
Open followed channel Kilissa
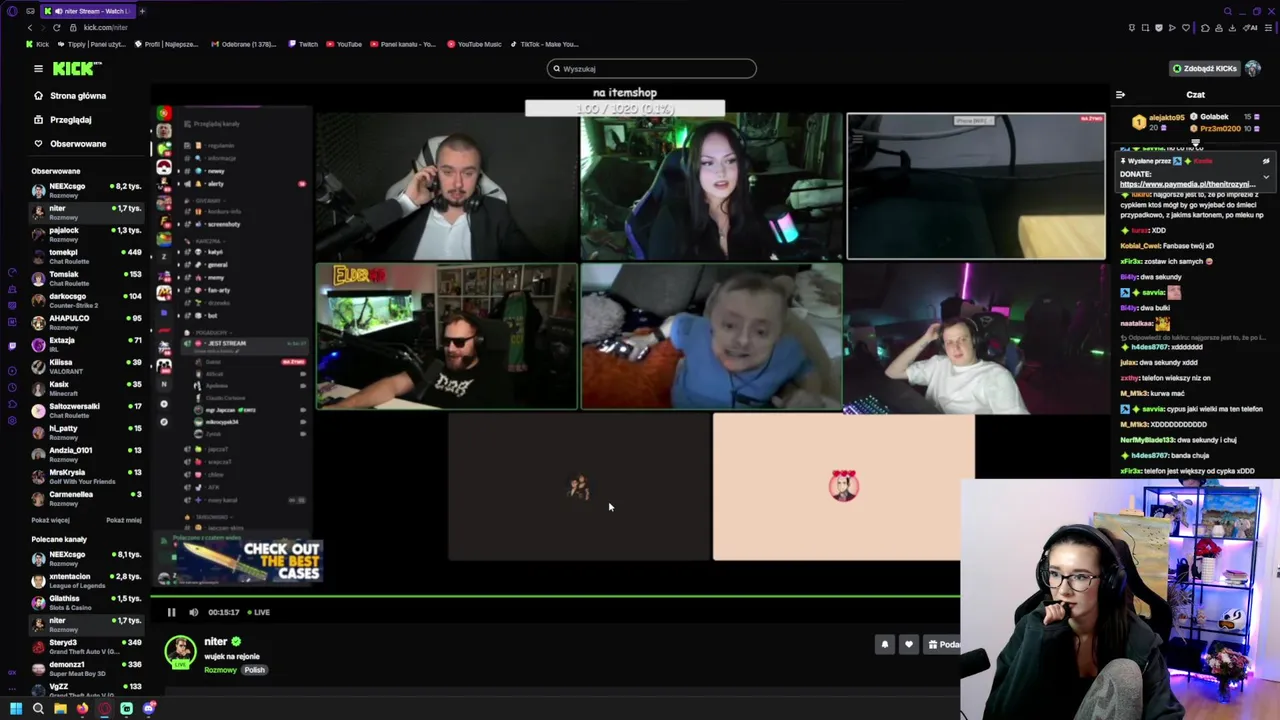(87, 366)
